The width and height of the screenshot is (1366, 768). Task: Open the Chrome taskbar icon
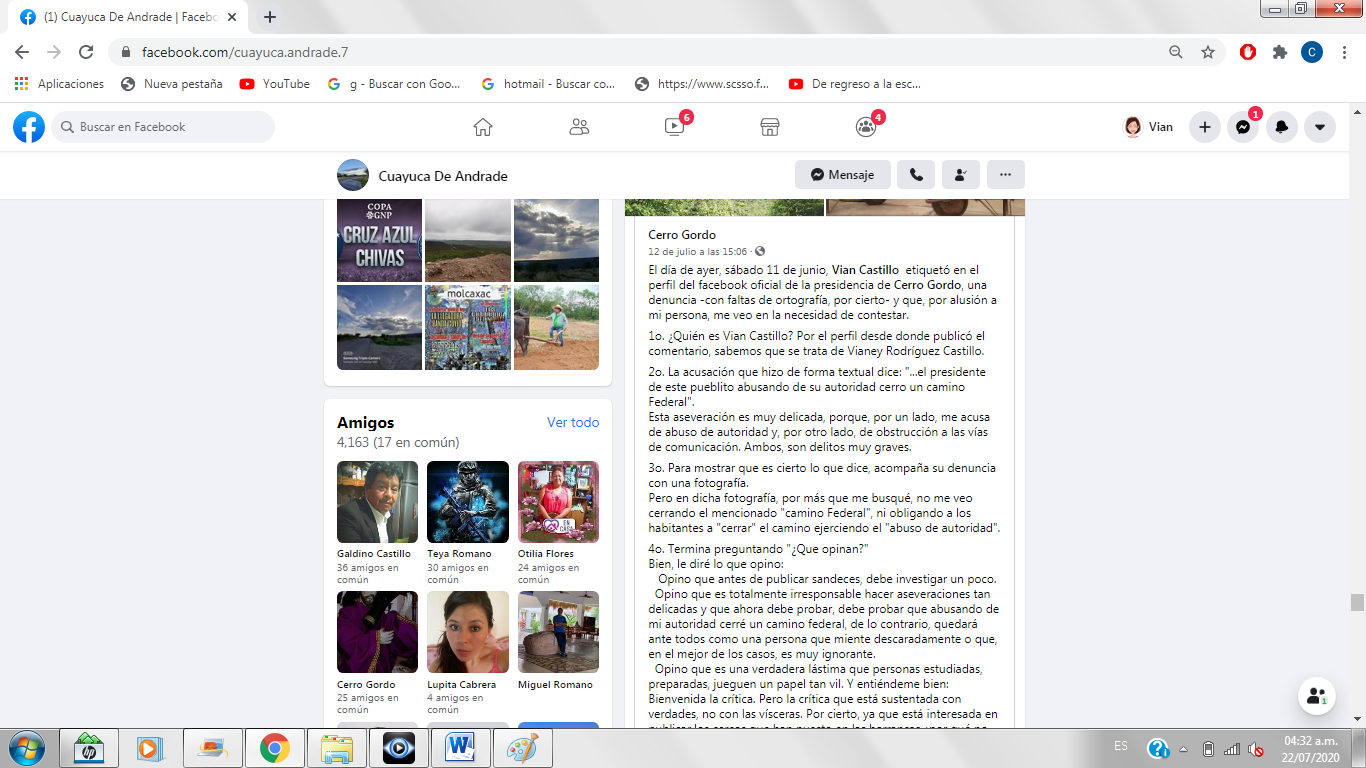click(275, 748)
